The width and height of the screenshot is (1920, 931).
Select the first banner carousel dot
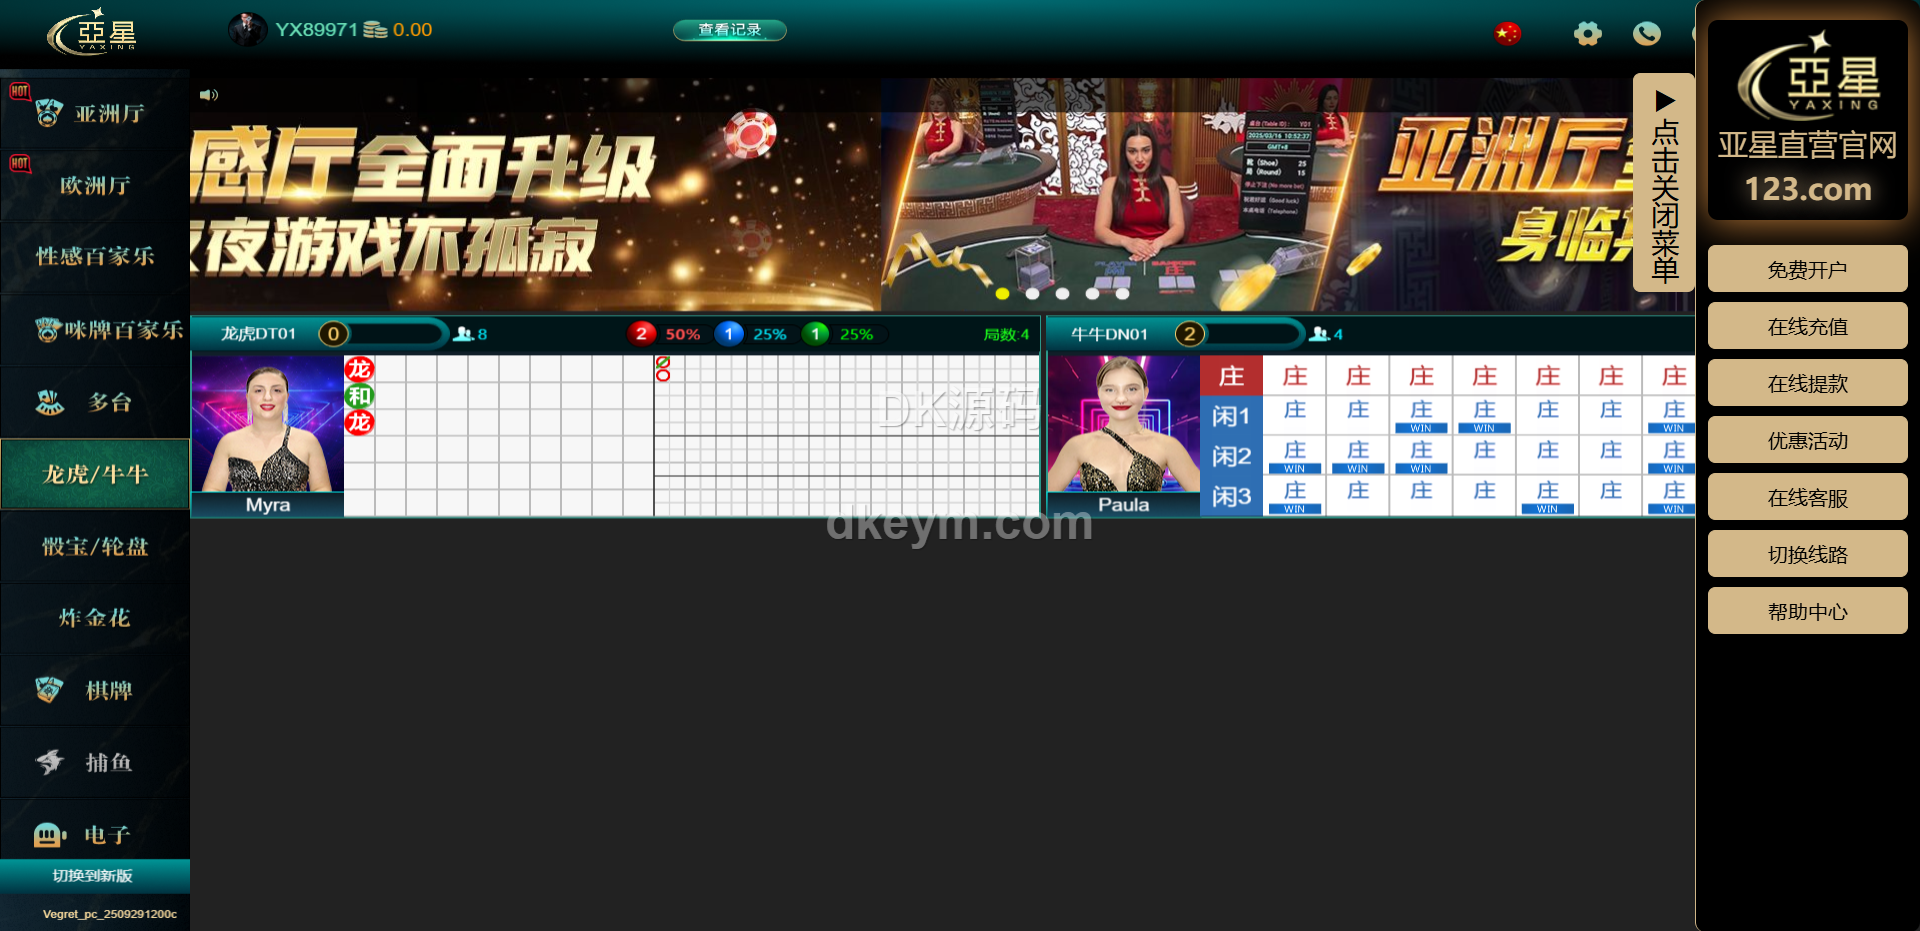(x=1002, y=294)
